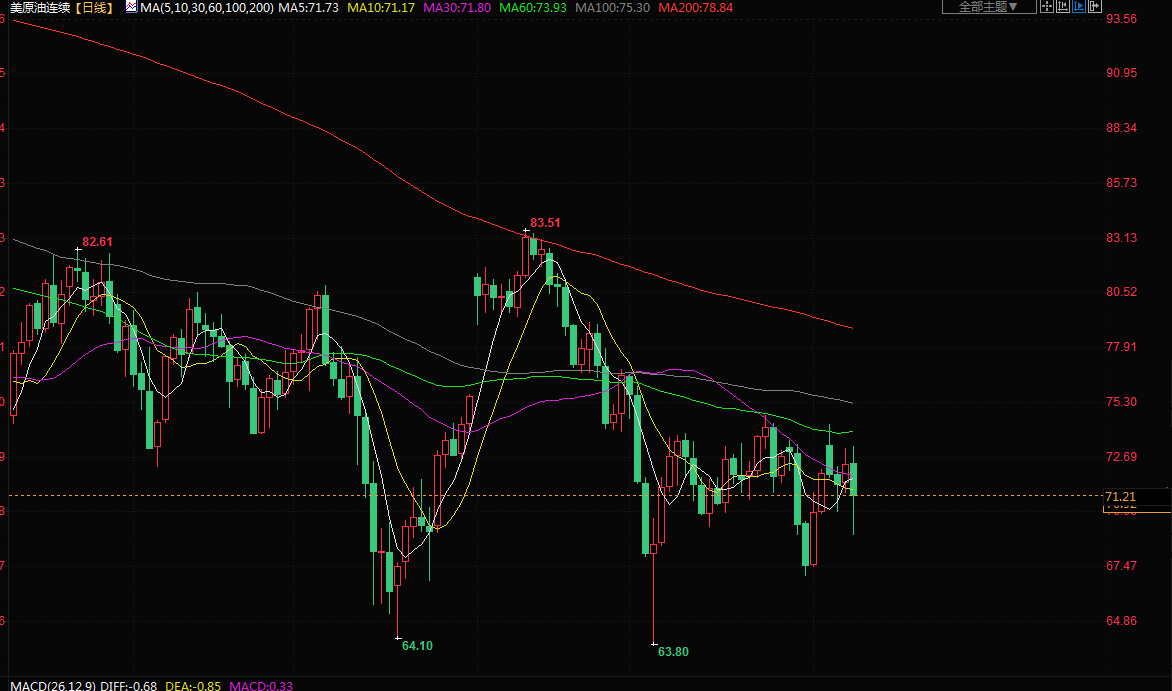The height and width of the screenshot is (691, 1172).
Task: Select the MA(5,10,30,60,100,200) parameter label
Action: coord(207,7)
